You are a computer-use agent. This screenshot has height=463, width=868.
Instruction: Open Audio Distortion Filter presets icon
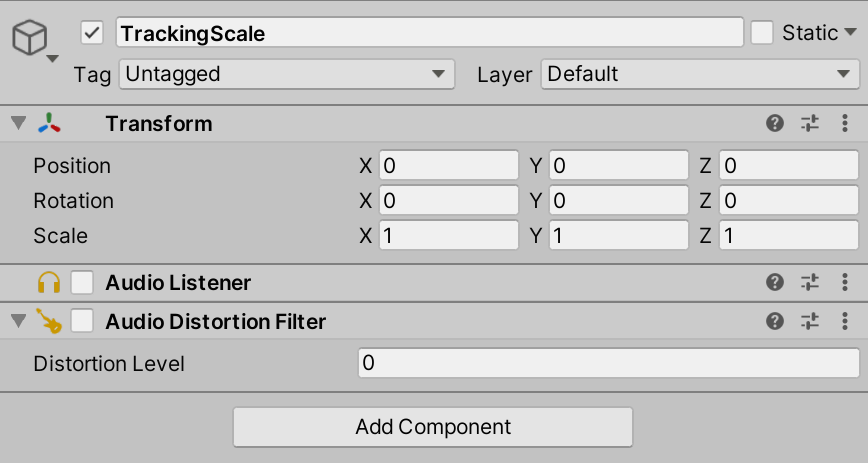pos(810,322)
